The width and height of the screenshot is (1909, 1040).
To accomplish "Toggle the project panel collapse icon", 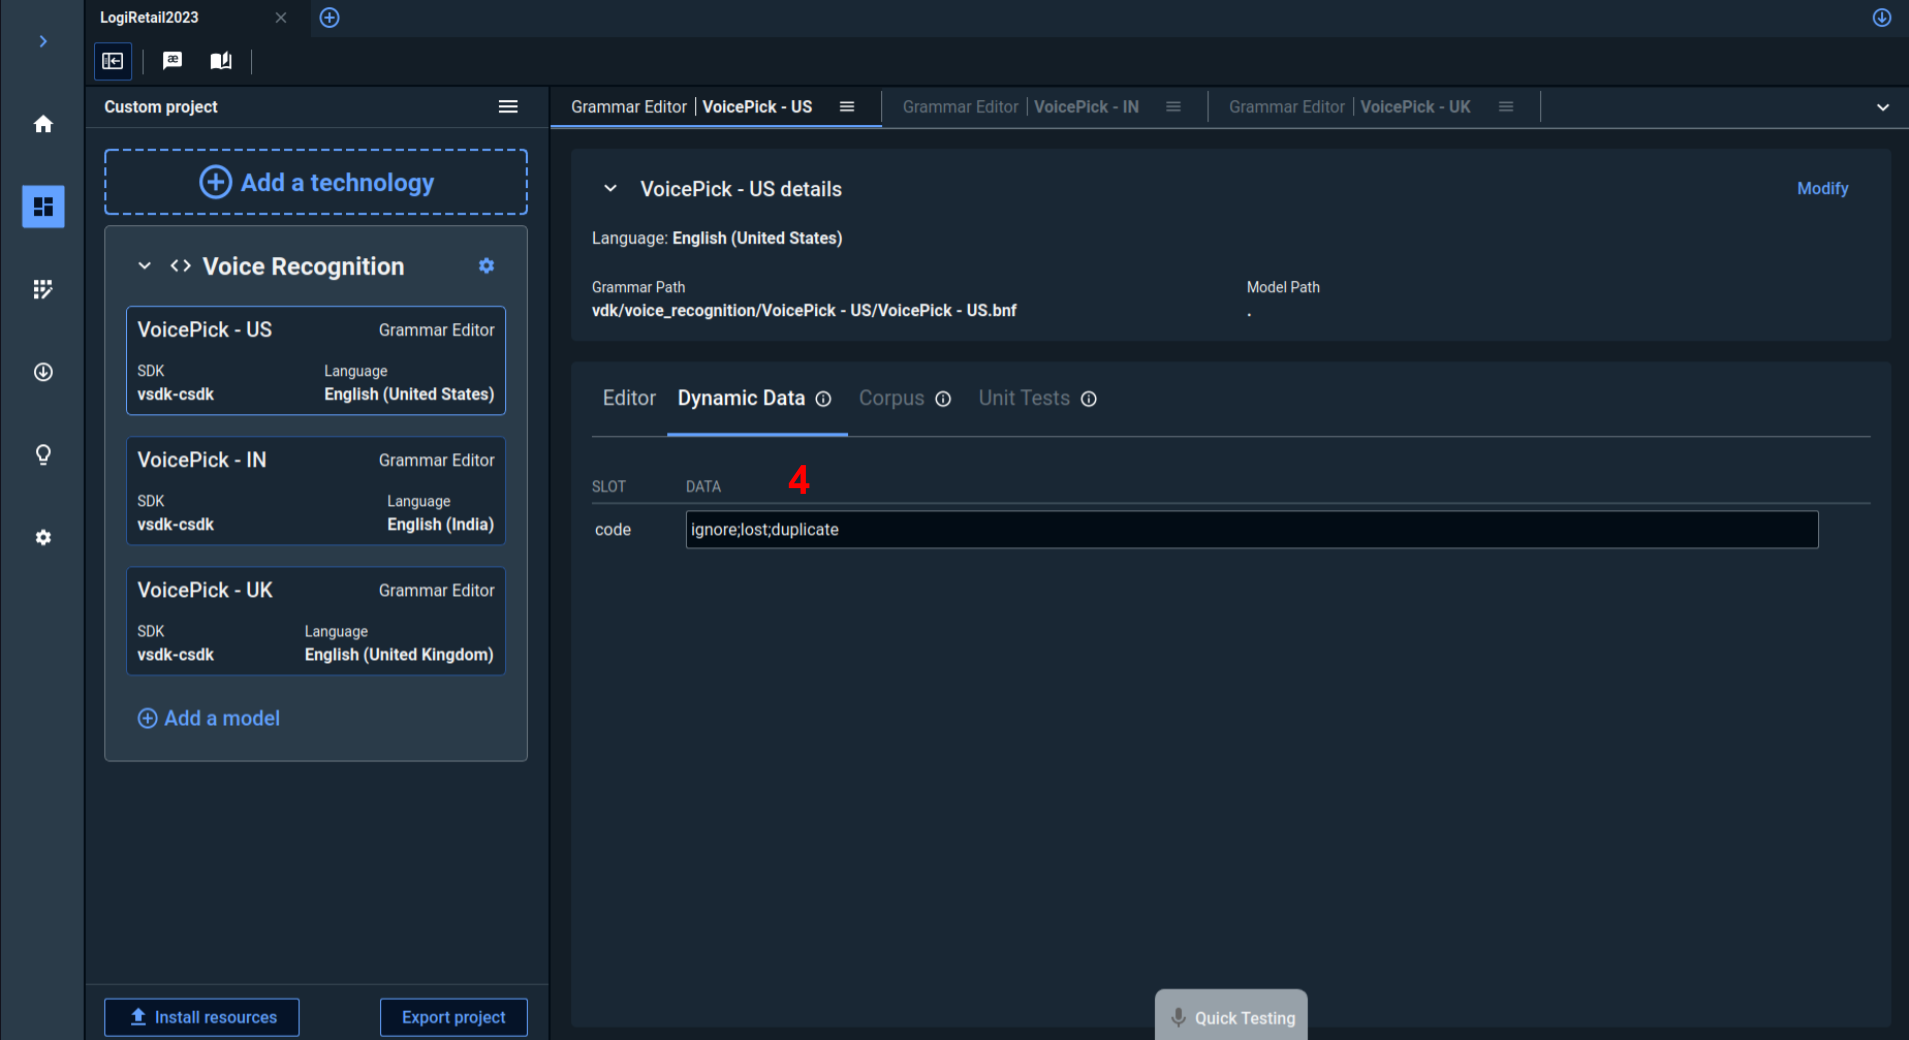I will click(x=113, y=61).
